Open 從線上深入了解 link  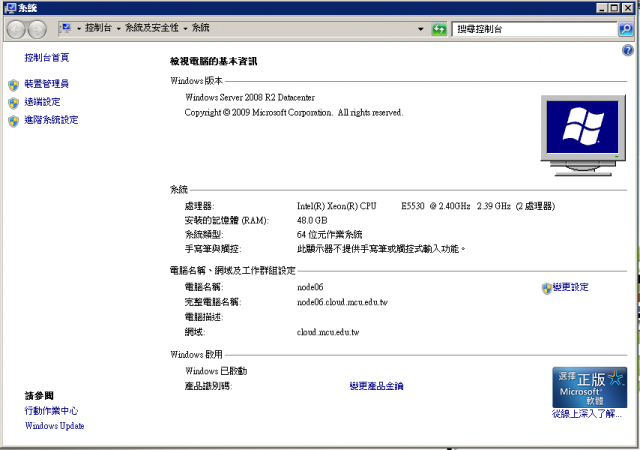click(x=587, y=414)
